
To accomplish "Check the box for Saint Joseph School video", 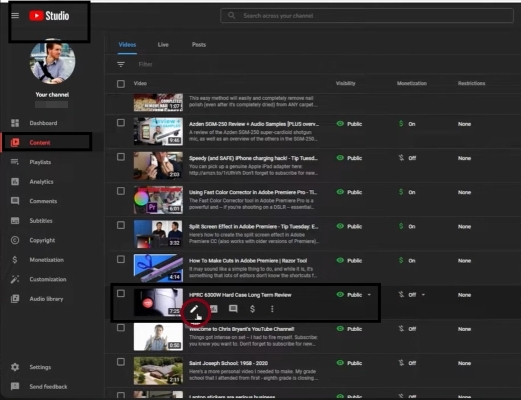I will click(121, 362).
